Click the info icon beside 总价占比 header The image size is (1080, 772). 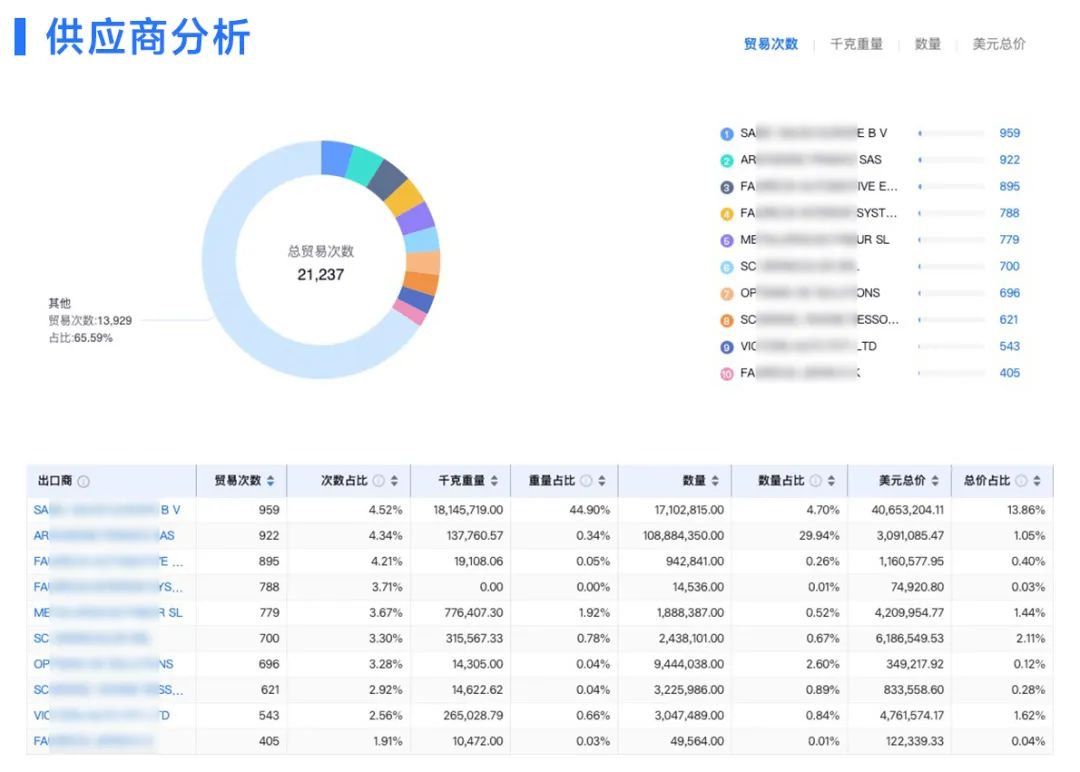(x=1021, y=481)
